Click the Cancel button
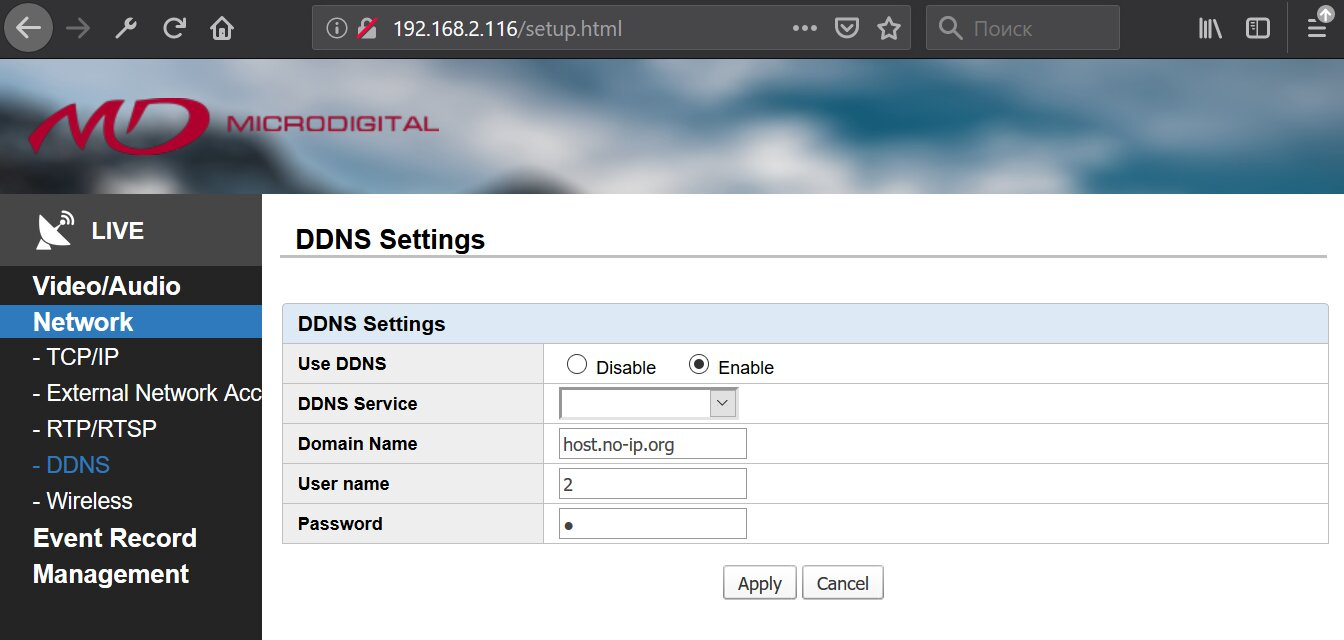The width and height of the screenshot is (1344, 640). click(x=843, y=583)
